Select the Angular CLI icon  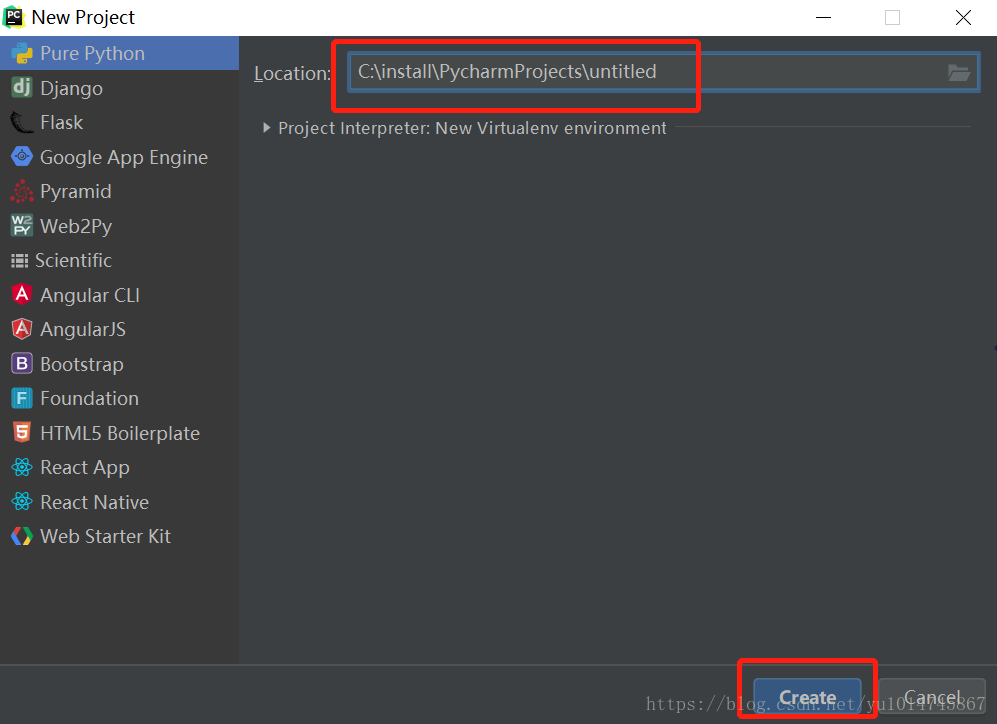tap(22, 294)
